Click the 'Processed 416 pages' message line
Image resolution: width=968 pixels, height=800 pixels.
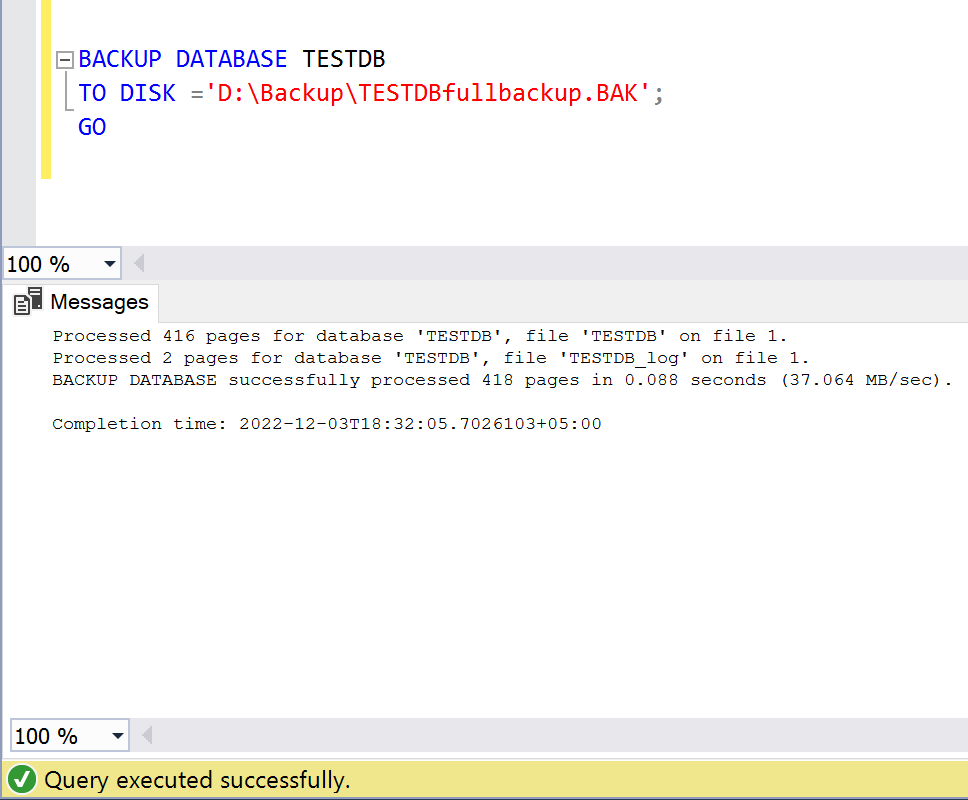[x=420, y=336]
